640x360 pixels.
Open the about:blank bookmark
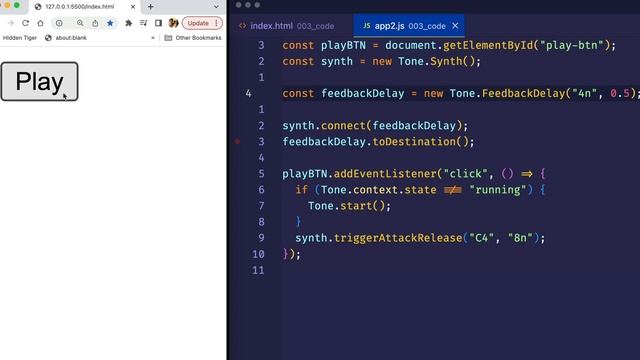[x=66, y=38]
